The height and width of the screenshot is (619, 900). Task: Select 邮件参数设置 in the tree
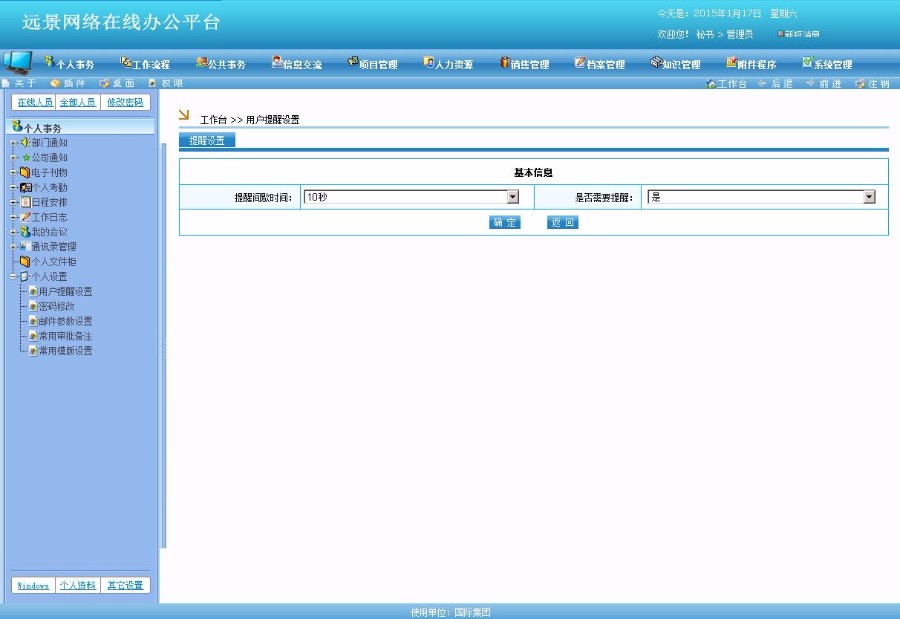[65, 322]
